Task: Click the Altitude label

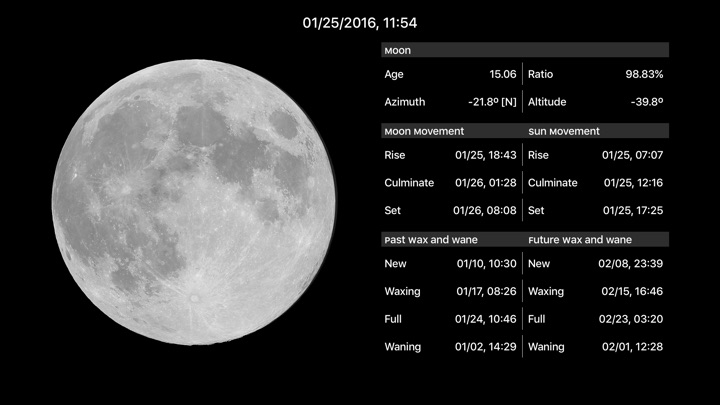Action: click(547, 102)
